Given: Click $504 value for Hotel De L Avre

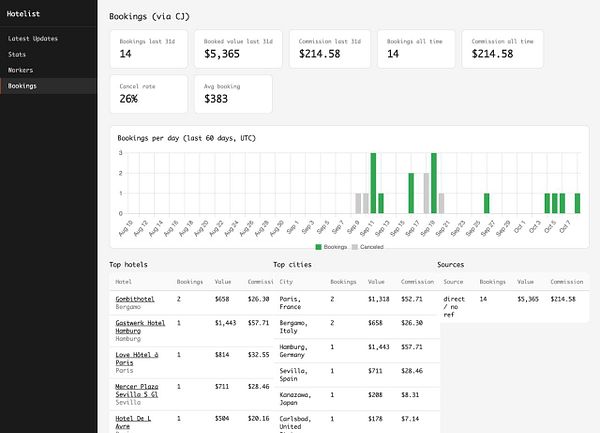Looking at the screenshot, I should 222,418.
